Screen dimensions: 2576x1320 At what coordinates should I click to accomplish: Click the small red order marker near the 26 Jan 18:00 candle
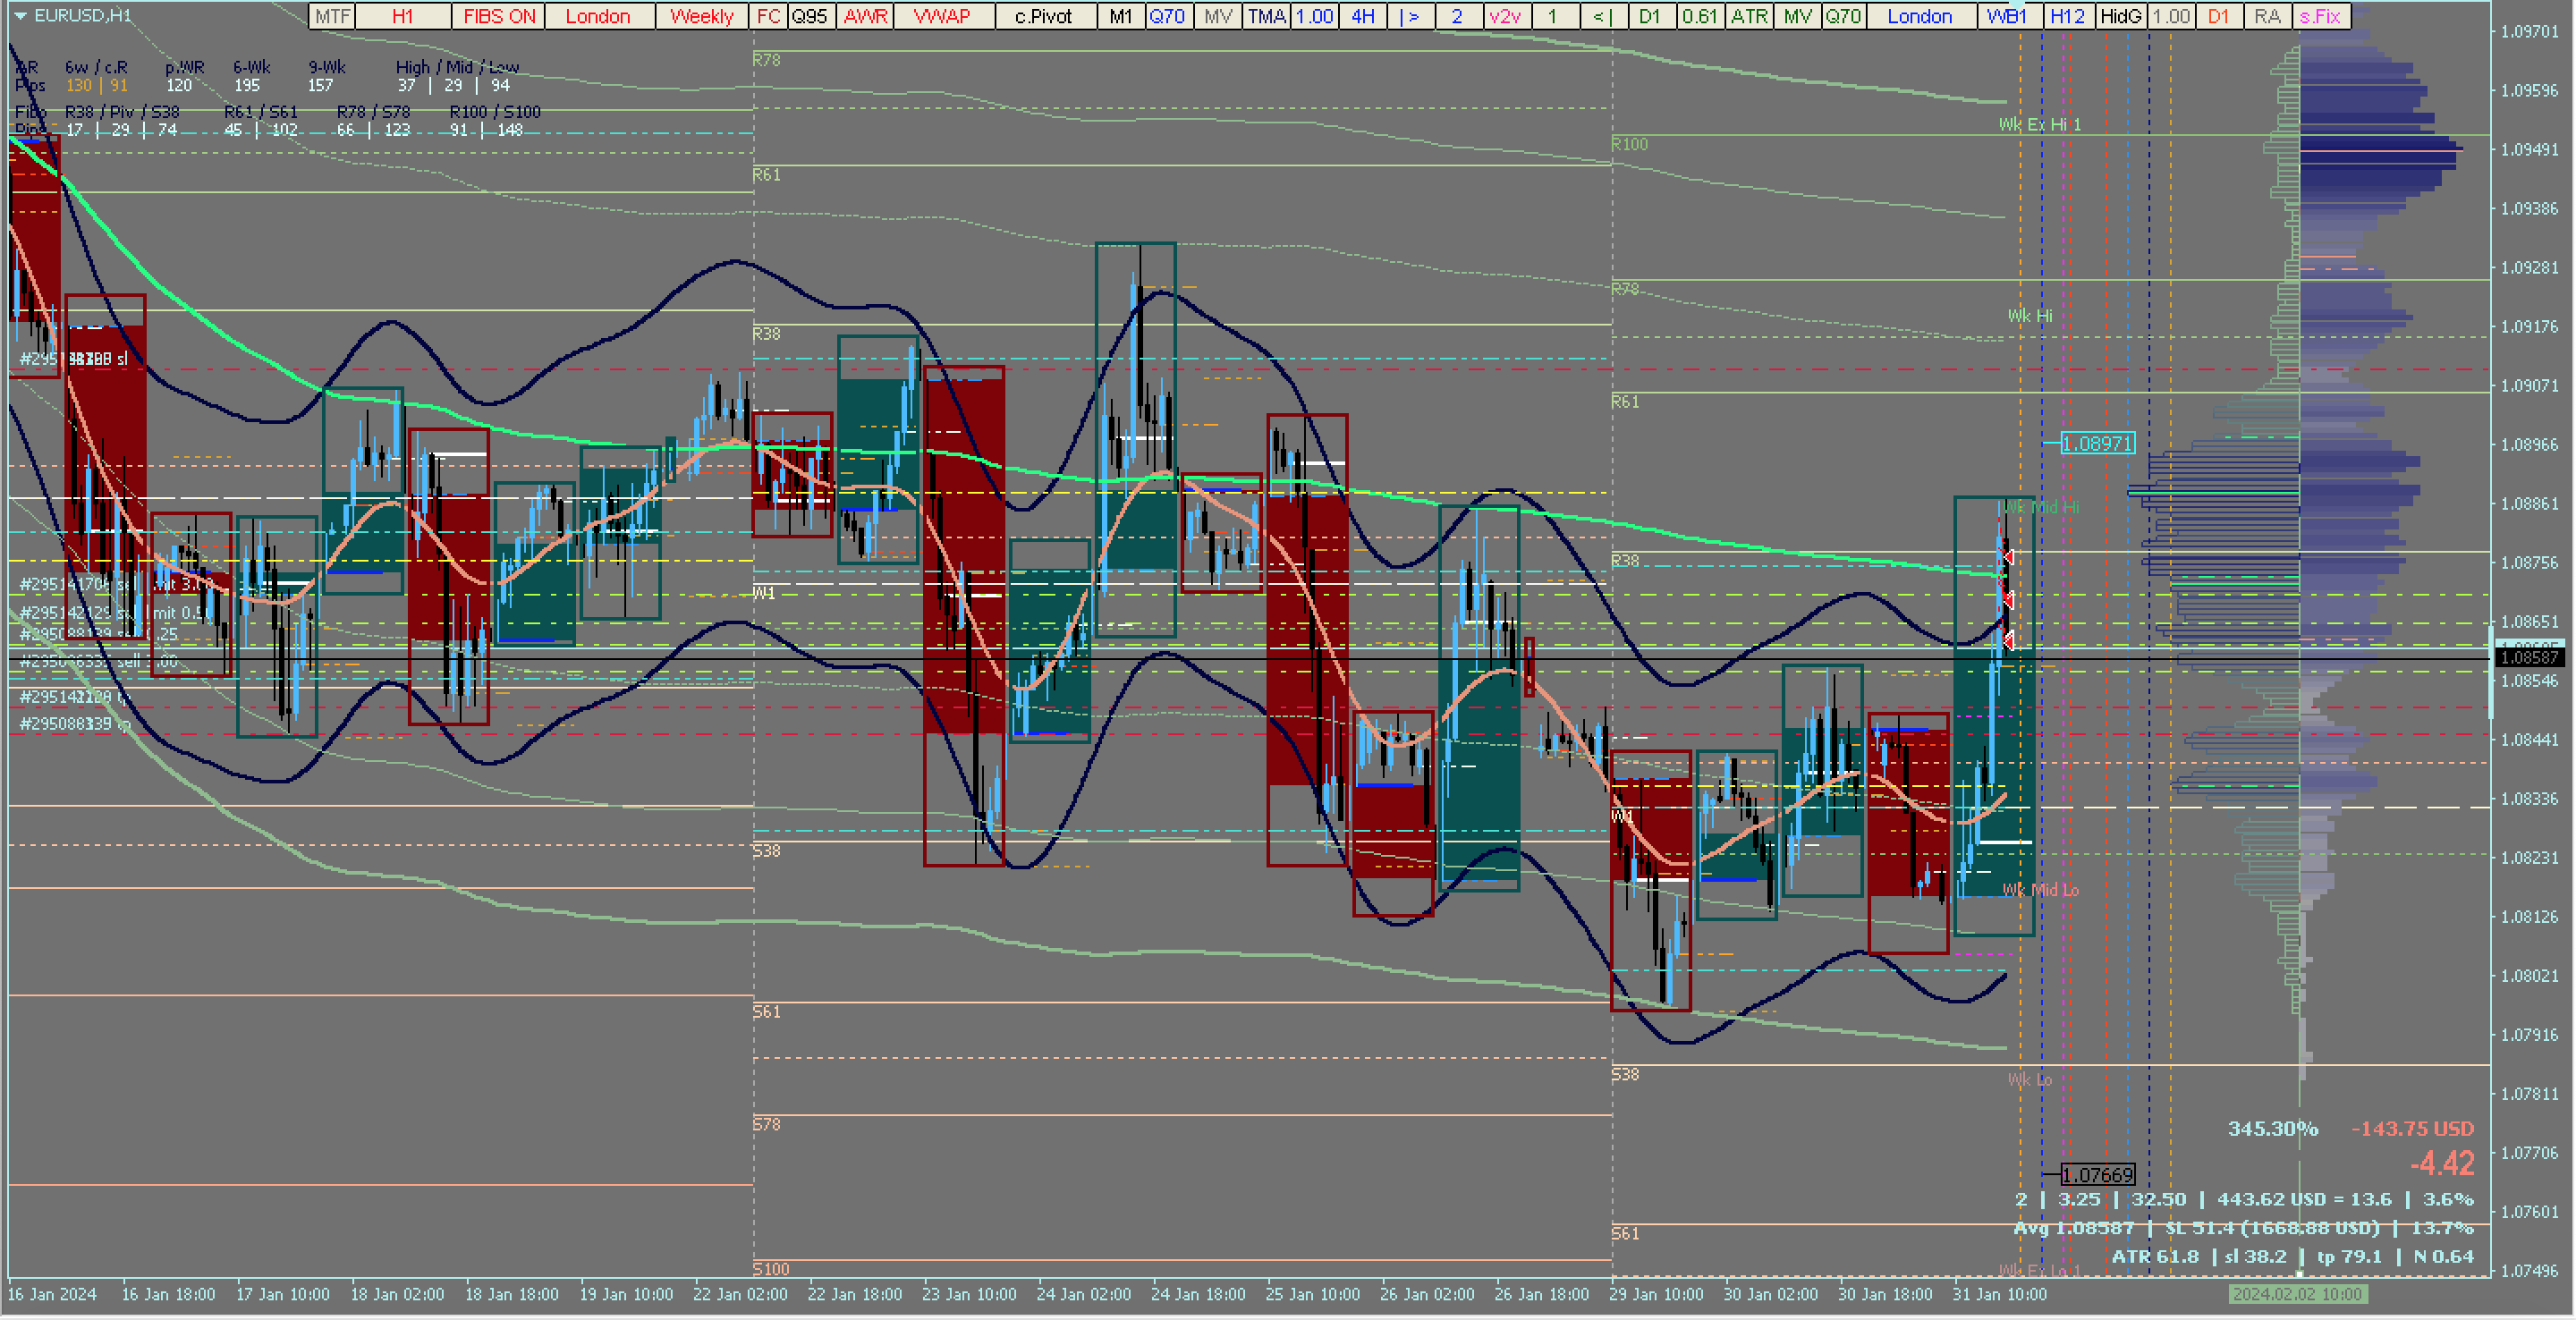1529,667
